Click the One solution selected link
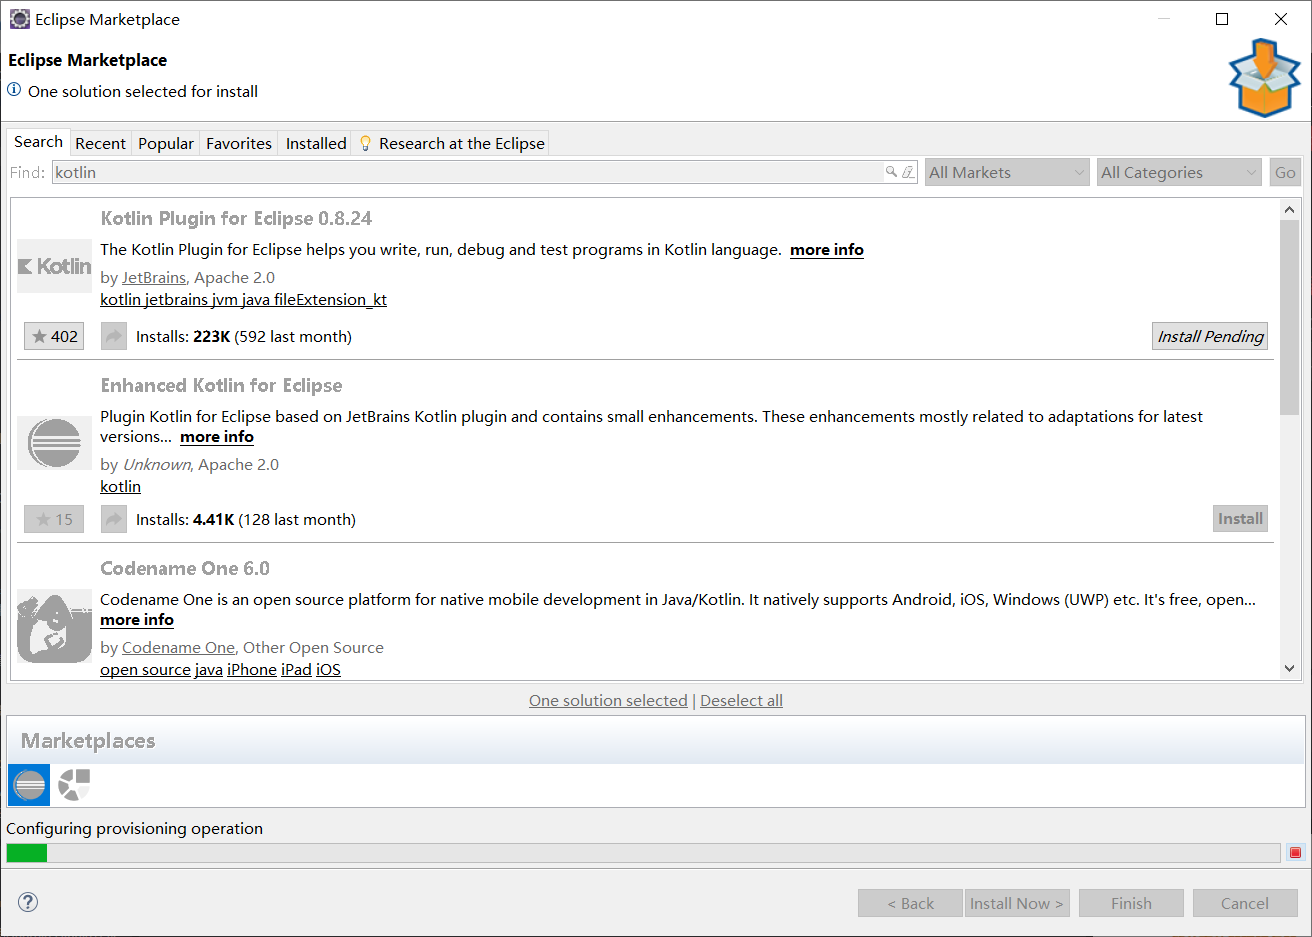 (608, 701)
